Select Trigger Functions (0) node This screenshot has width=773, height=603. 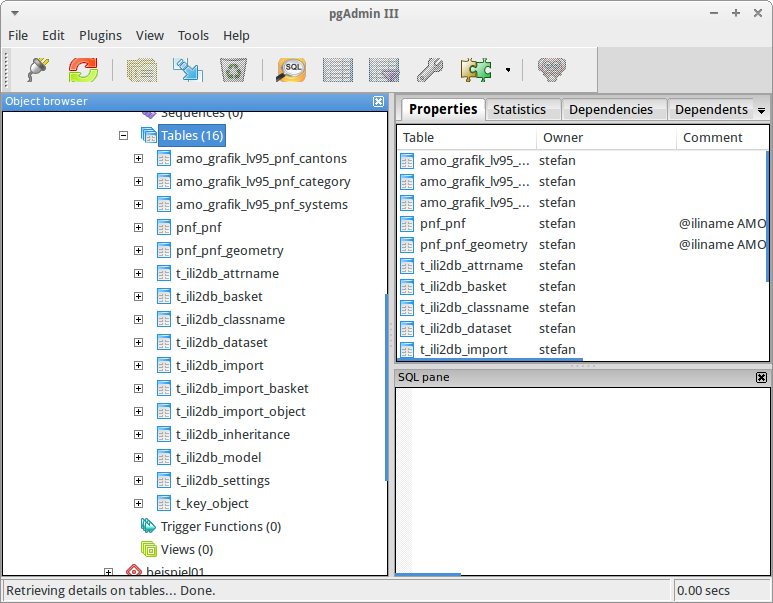pos(221,527)
